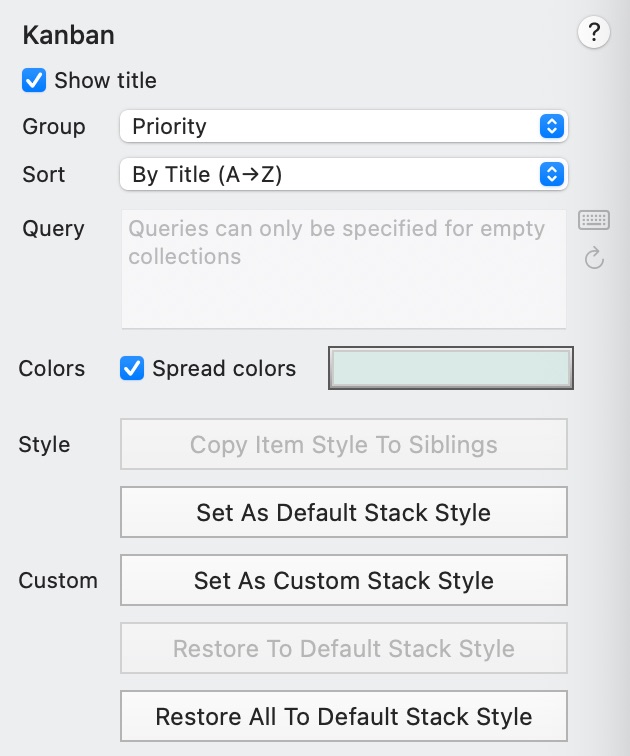Click the Spread colors label text
The image size is (630, 756).
224,368
